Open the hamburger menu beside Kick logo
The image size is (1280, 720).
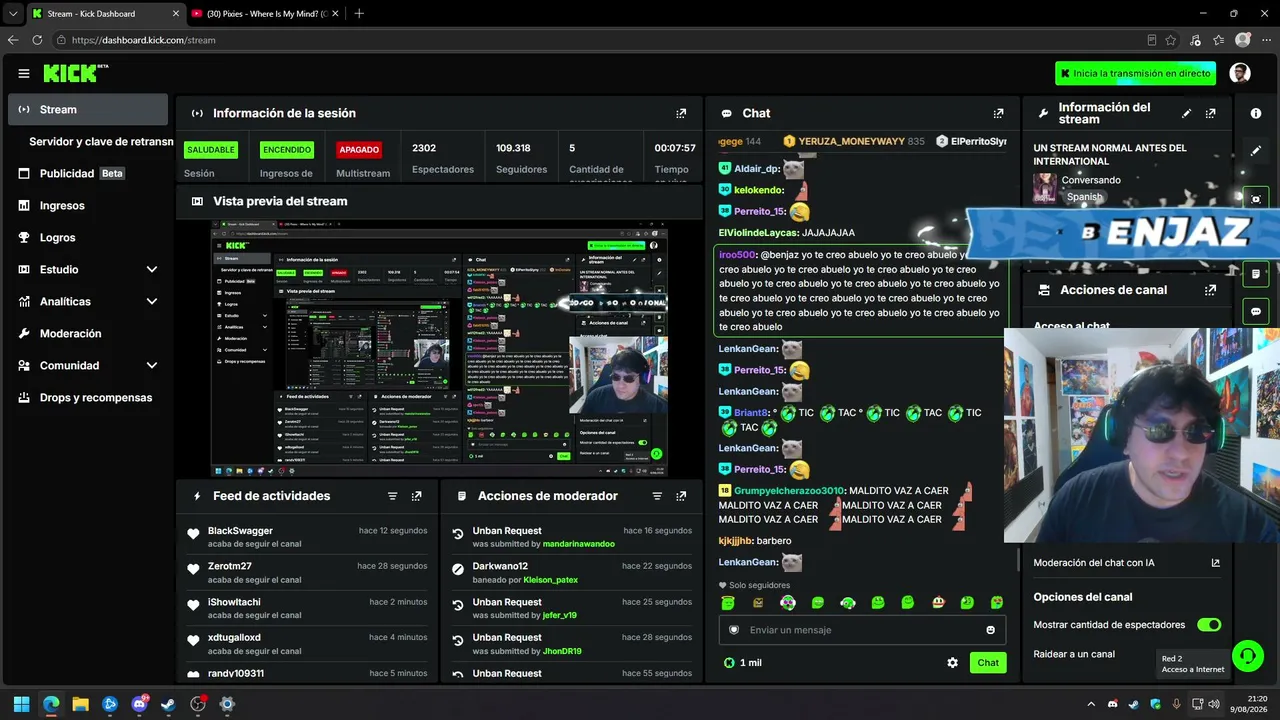(x=24, y=73)
